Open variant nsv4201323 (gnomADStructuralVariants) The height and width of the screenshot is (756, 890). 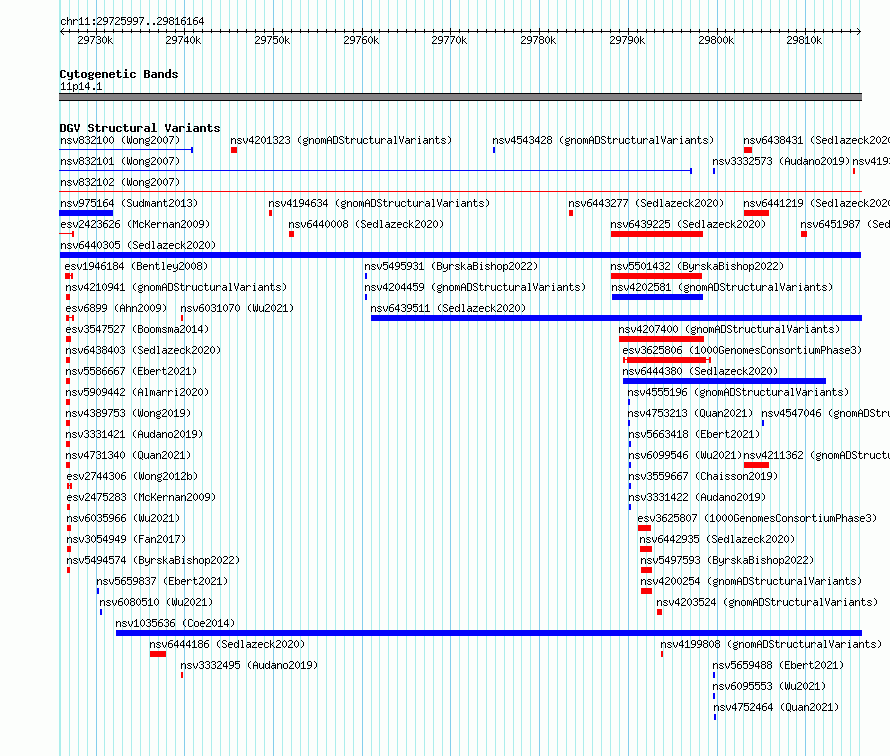[x=341, y=140]
